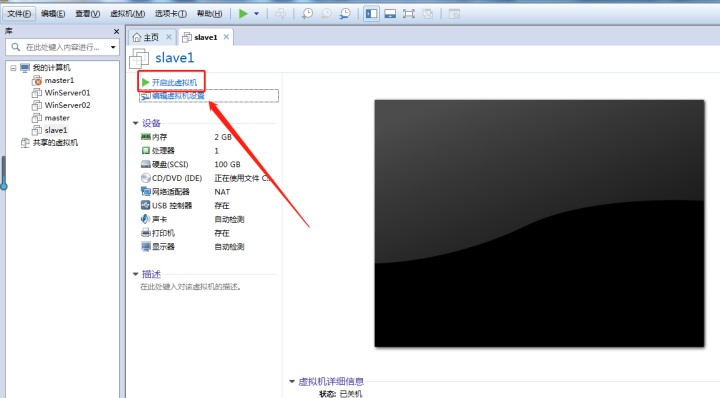Click the black VM screen preview
The image size is (720, 398).
pos(539,223)
